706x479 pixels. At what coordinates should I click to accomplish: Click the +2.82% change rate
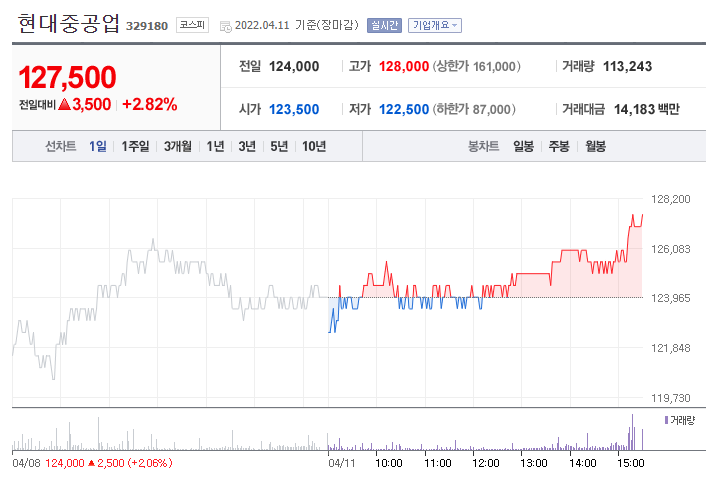pyautogui.click(x=149, y=104)
